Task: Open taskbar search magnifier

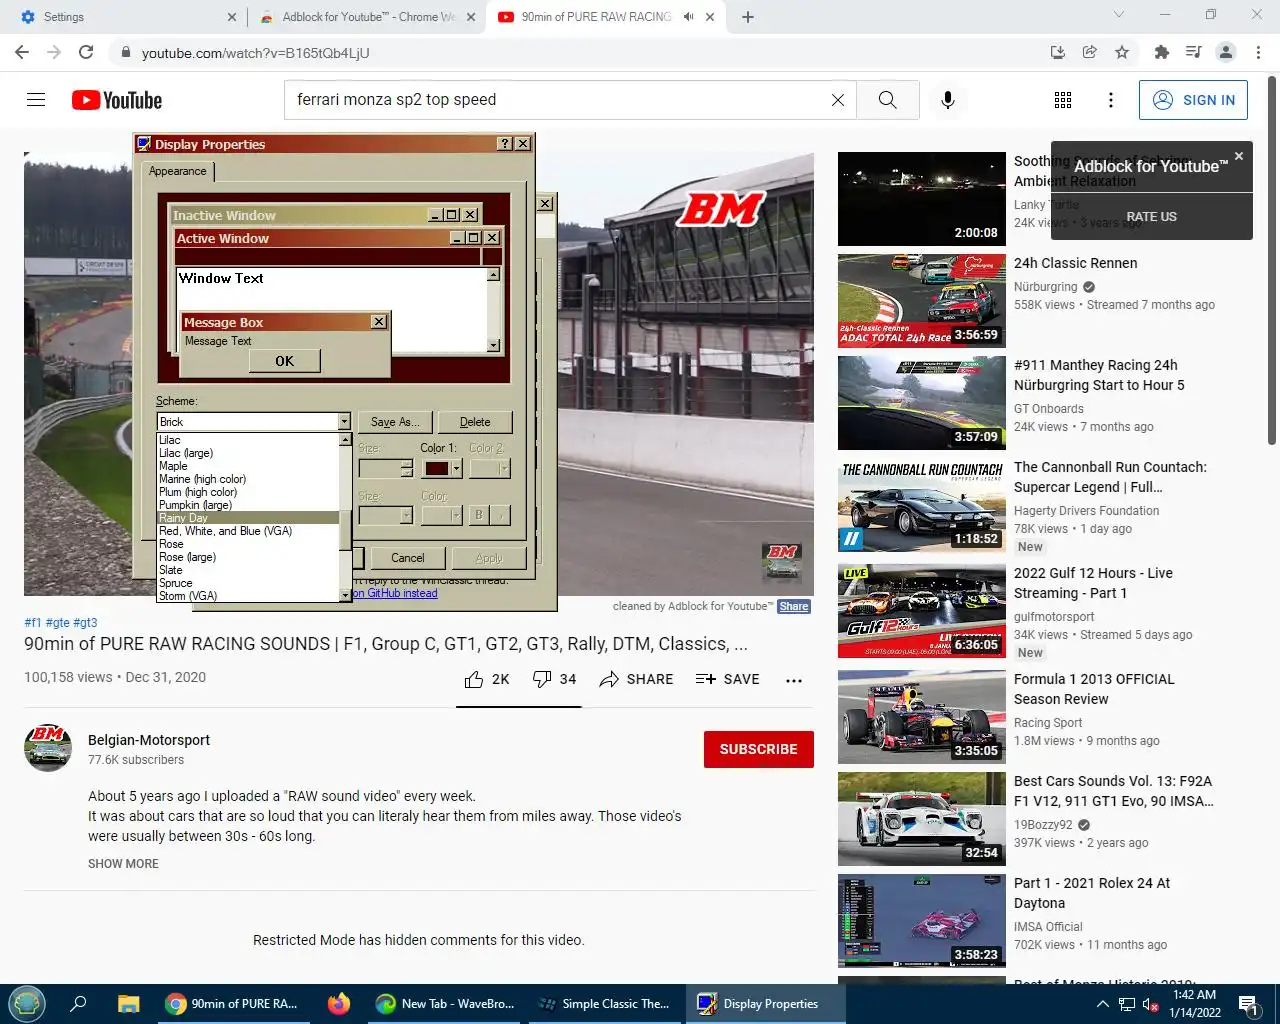Action: click(78, 1003)
